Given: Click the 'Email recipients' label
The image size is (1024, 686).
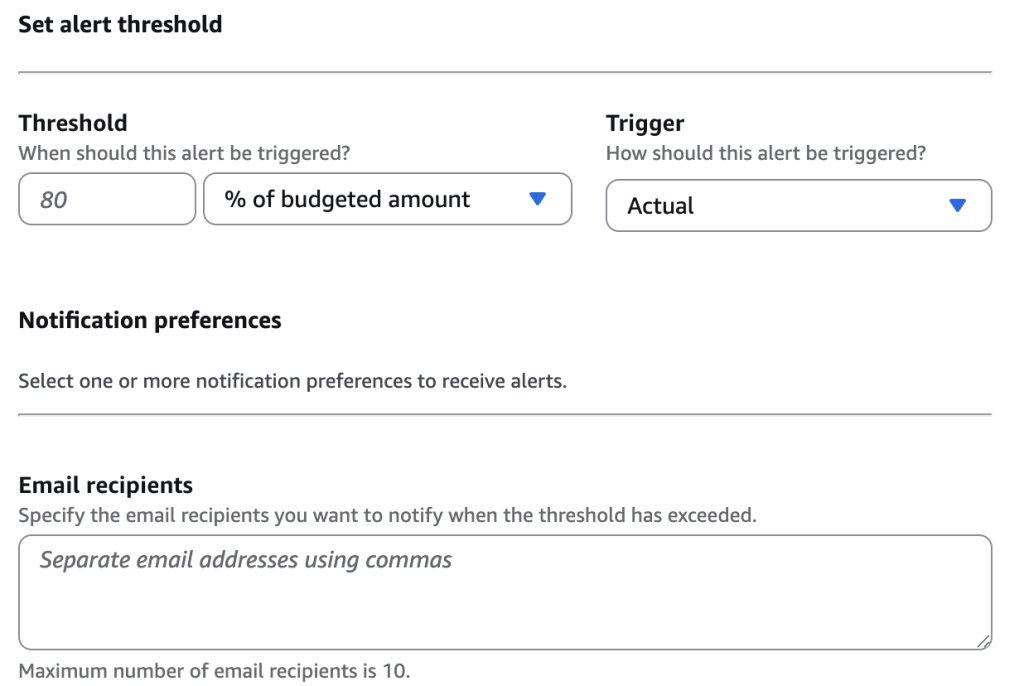Looking at the screenshot, I should [x=106, y=485].
